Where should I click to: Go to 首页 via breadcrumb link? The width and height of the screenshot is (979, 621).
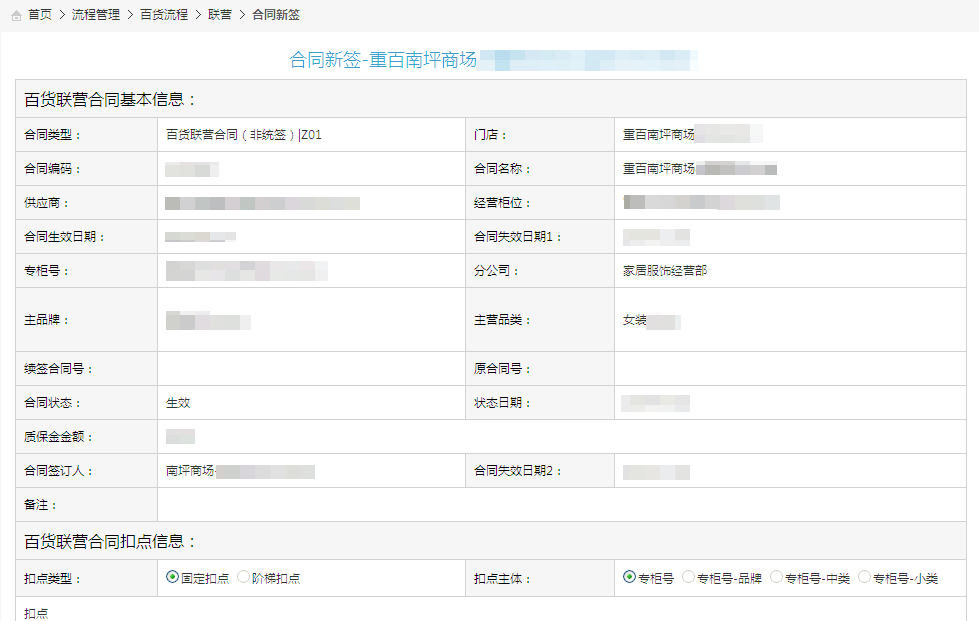(x=40, y=15)
